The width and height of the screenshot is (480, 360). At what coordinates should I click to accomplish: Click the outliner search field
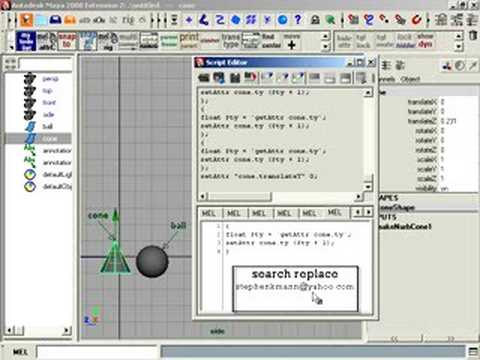[45, 64]
